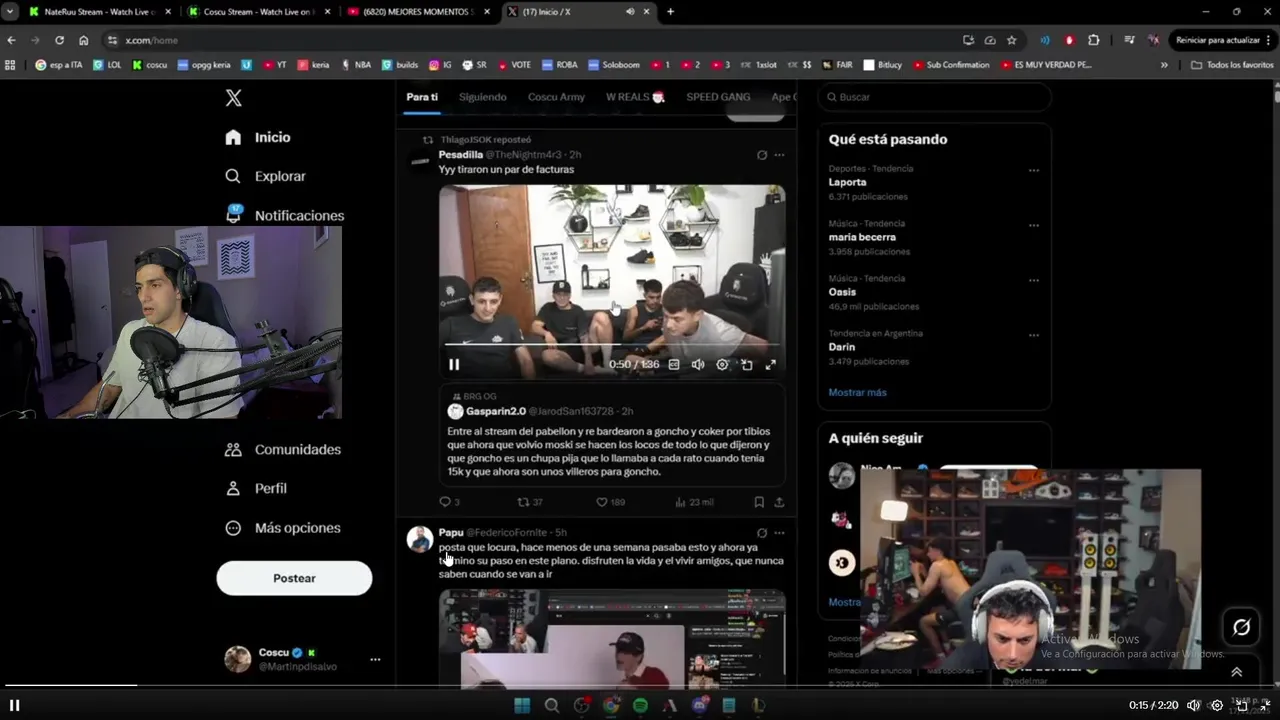Image resolution: width=1280 pixels, height=720 pixels.
Task: Like the Pesadilla tweet
Action: click(x=610, y=502)
